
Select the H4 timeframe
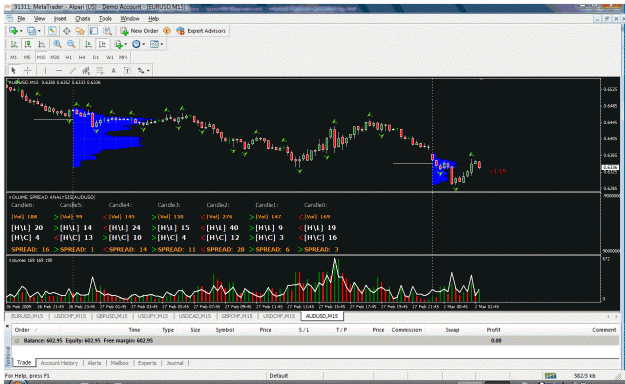[82, 57]
